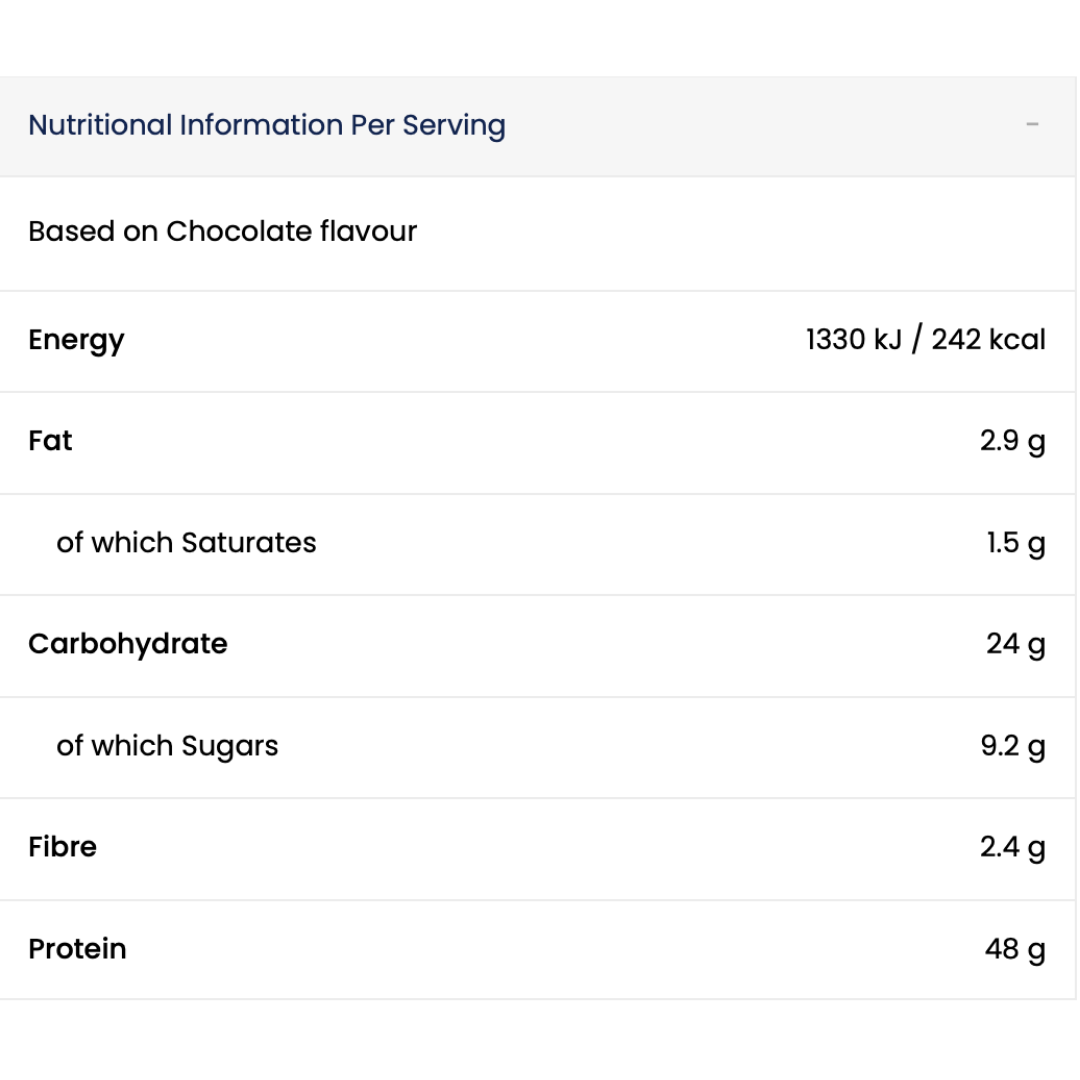Viewport: 1080px width, 1080px height.
Task: Click the table header bar area
Action: pos(540,124)
